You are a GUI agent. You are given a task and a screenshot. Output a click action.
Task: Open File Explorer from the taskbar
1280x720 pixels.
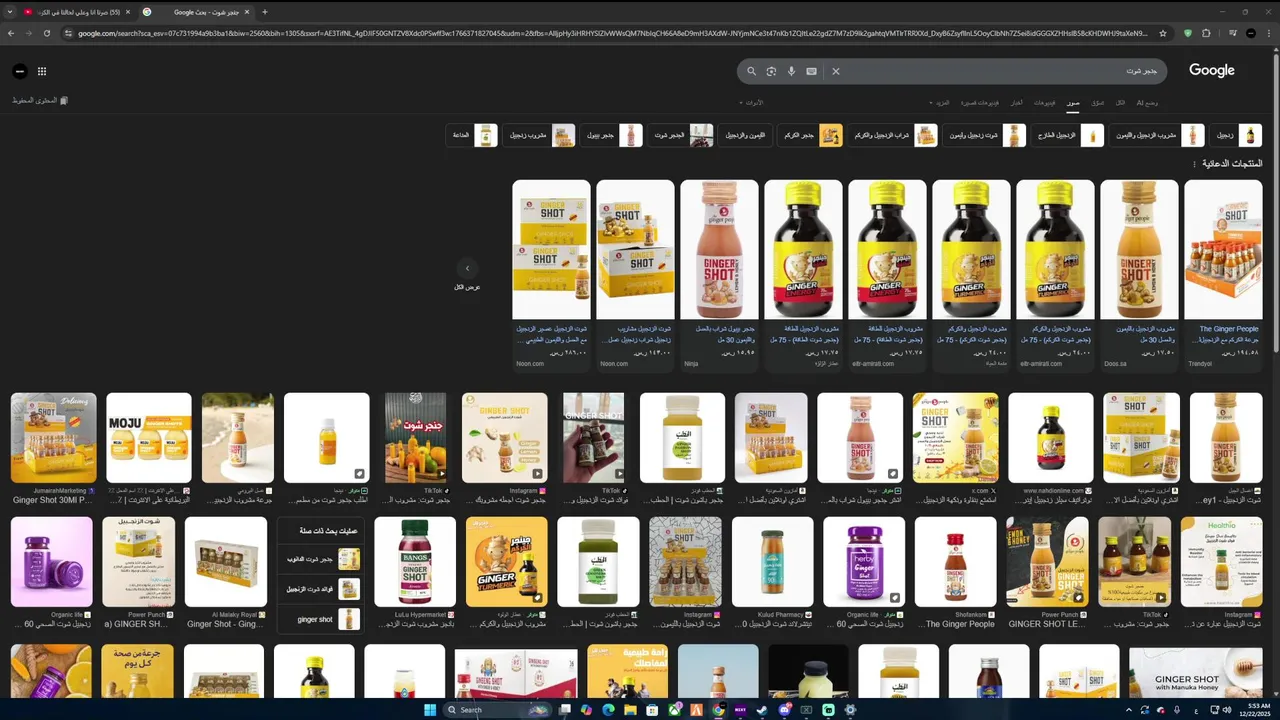click(630, 710)
